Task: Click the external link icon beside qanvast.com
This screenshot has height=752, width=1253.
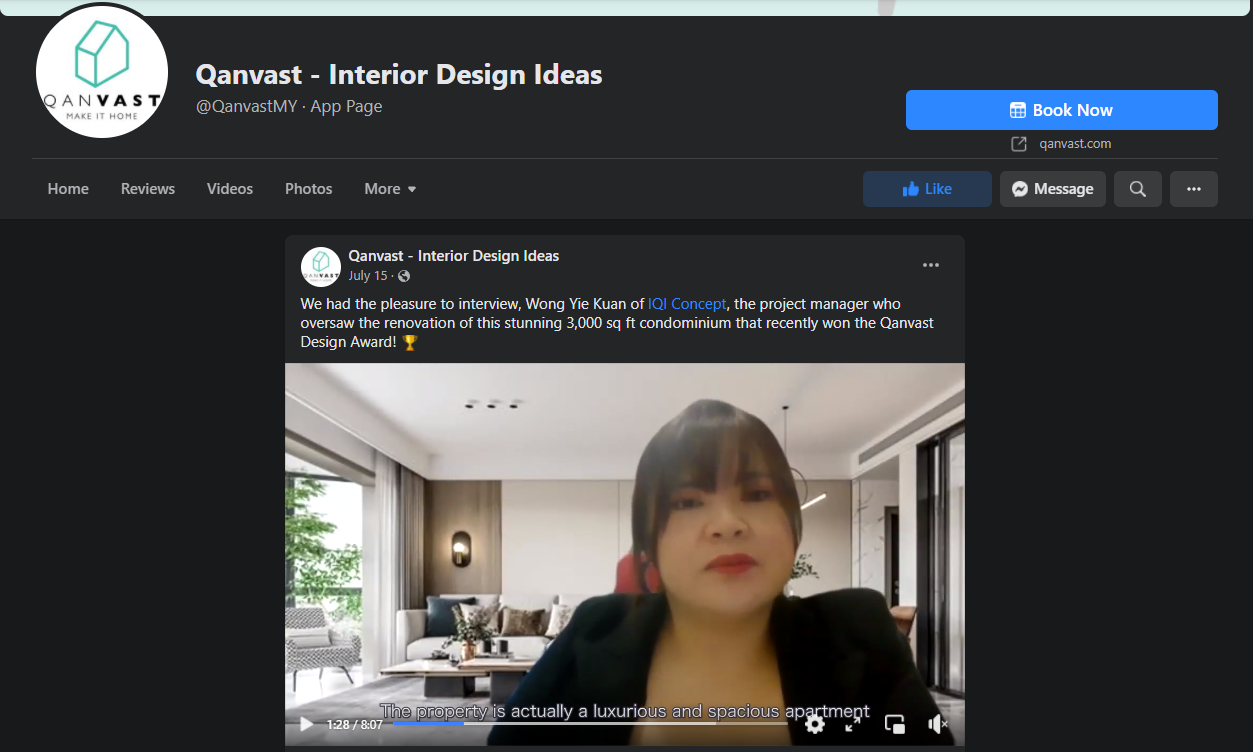Action: (1019, 144)
